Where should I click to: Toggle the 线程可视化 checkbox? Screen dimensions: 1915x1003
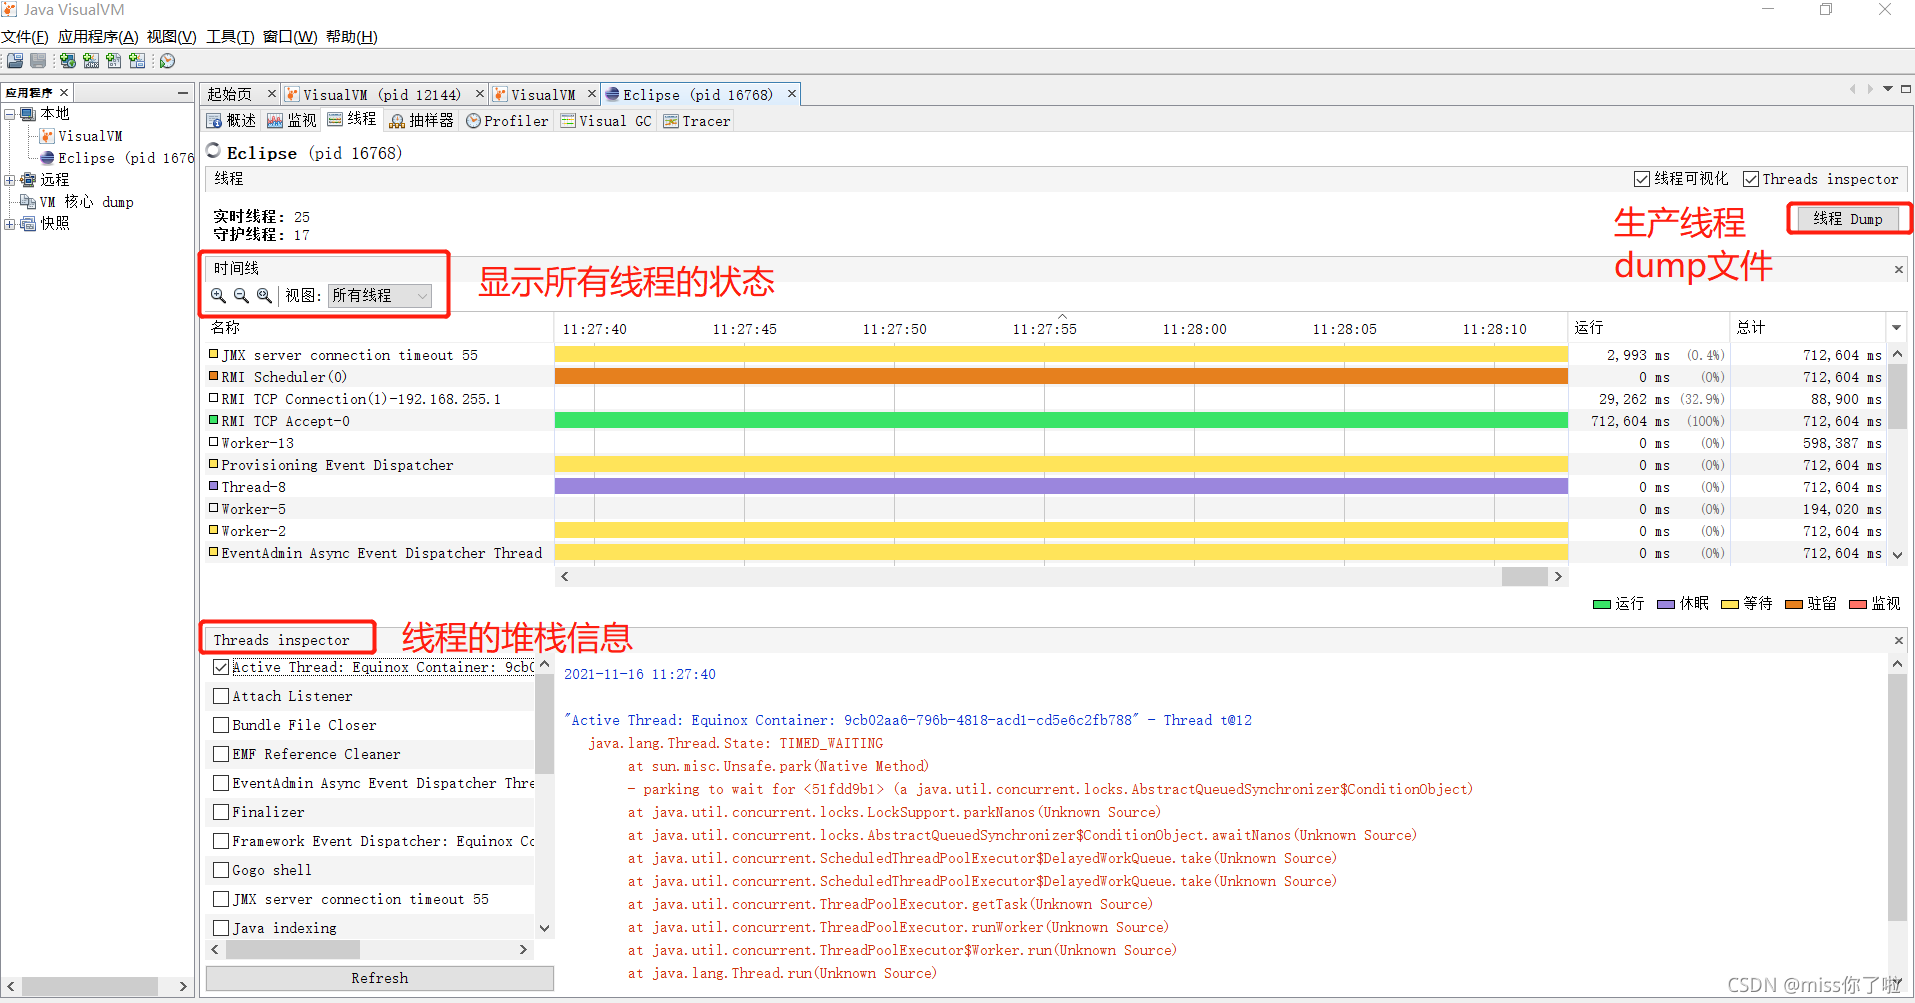1641,179
